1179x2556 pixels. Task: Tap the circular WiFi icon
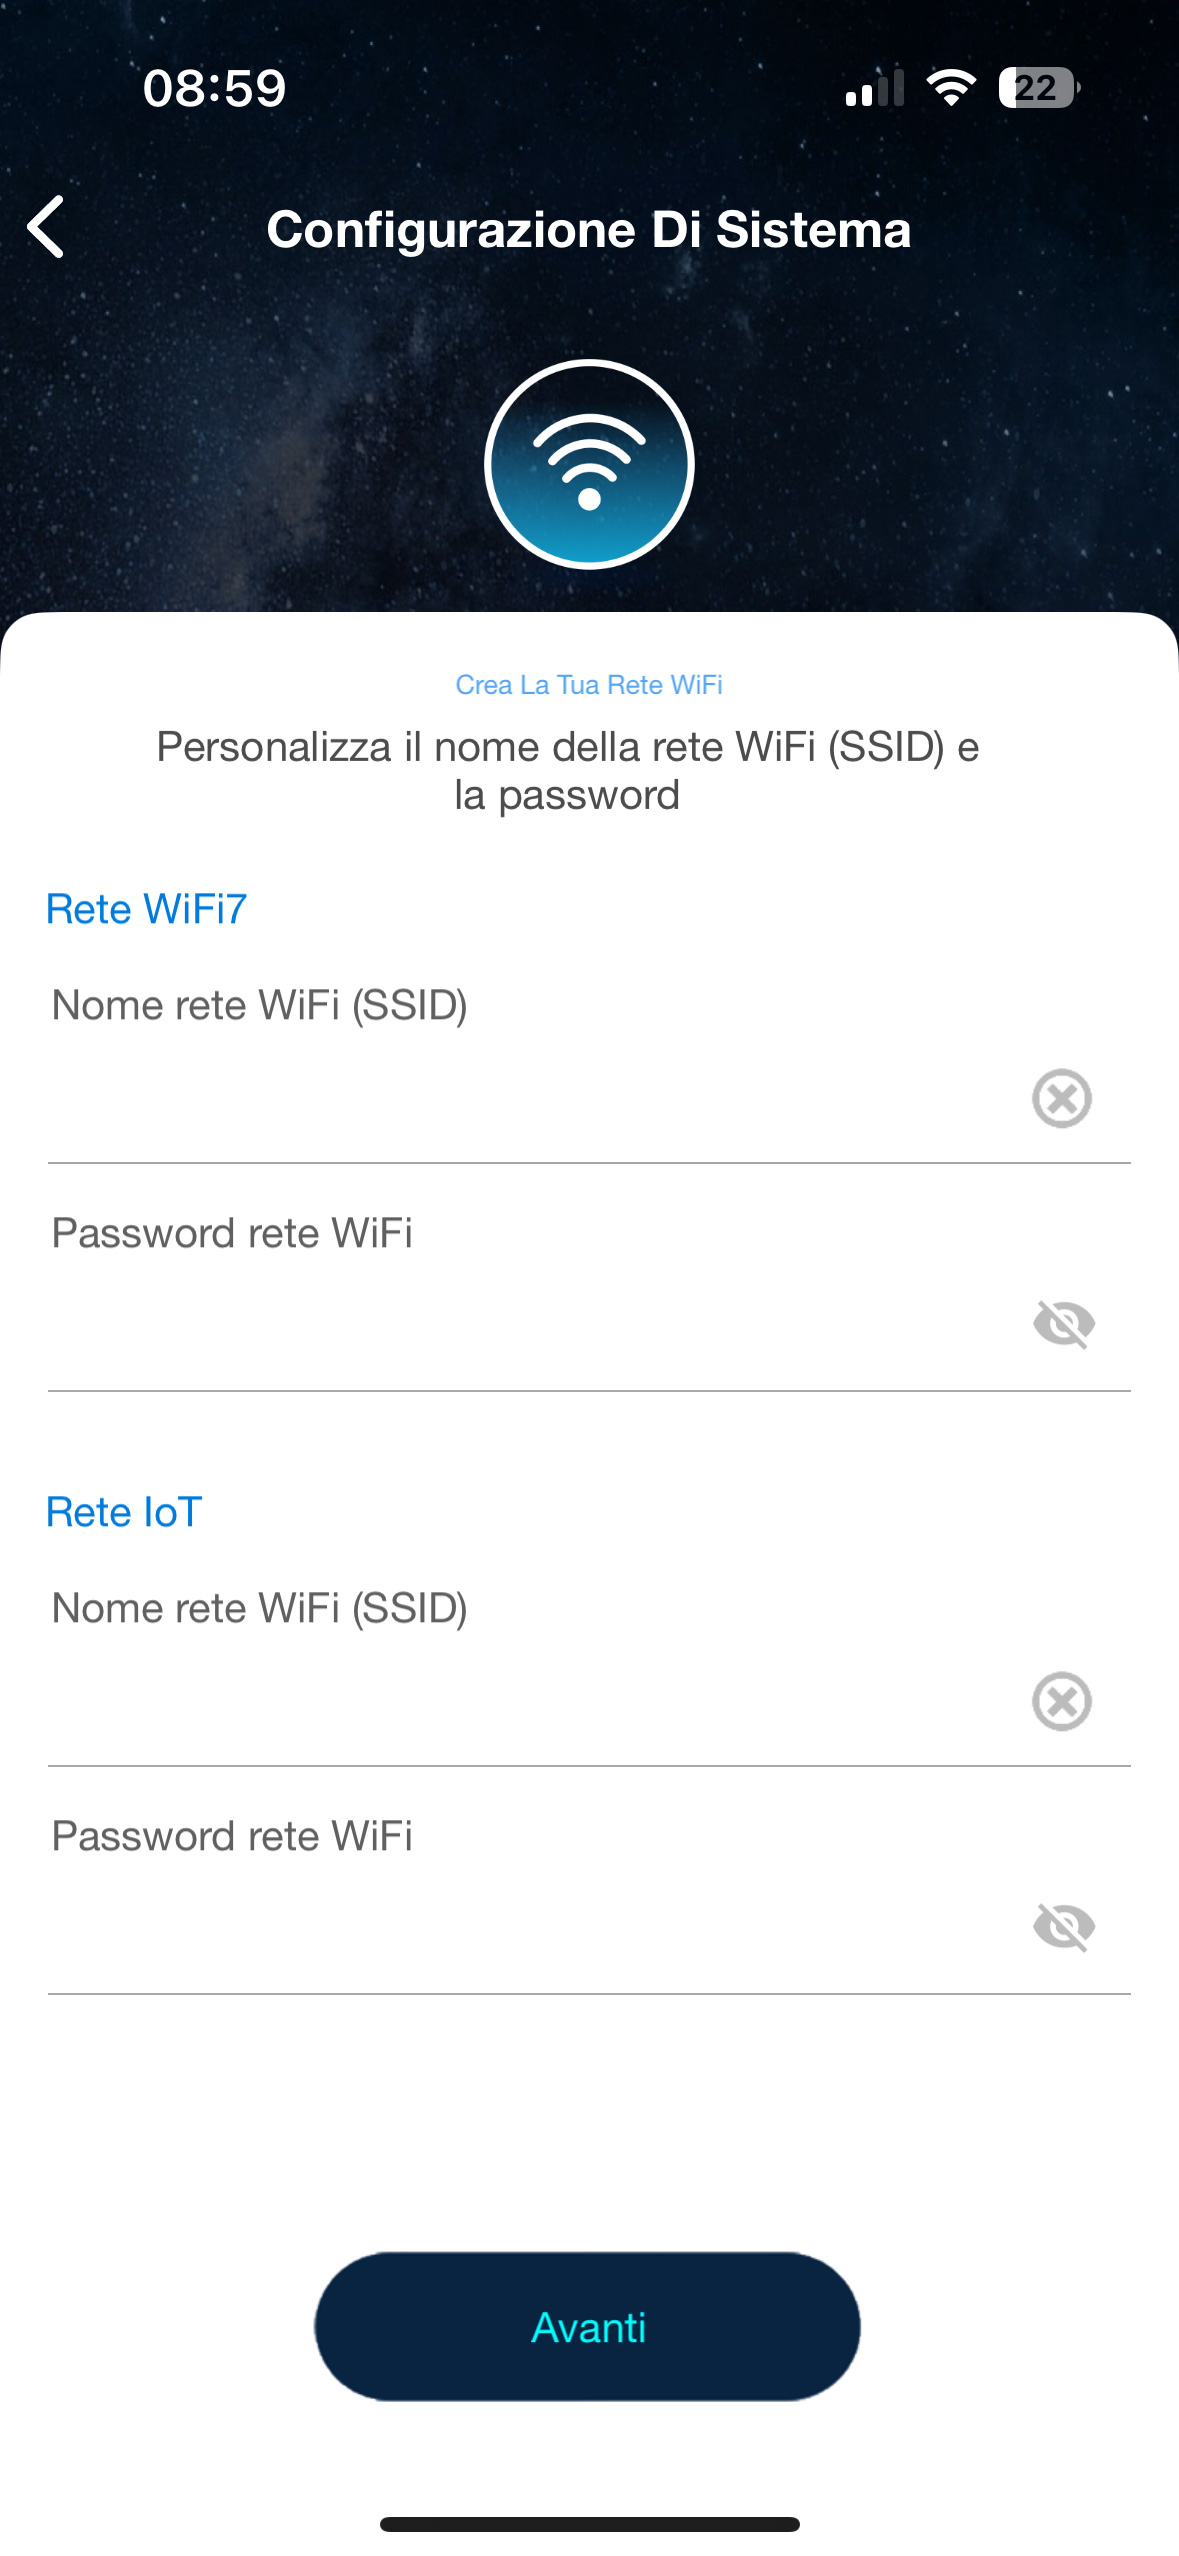tap(589, 464)
